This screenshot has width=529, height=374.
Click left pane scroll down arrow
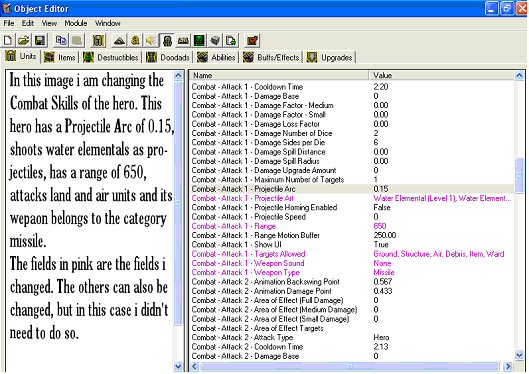click(178, 366)
